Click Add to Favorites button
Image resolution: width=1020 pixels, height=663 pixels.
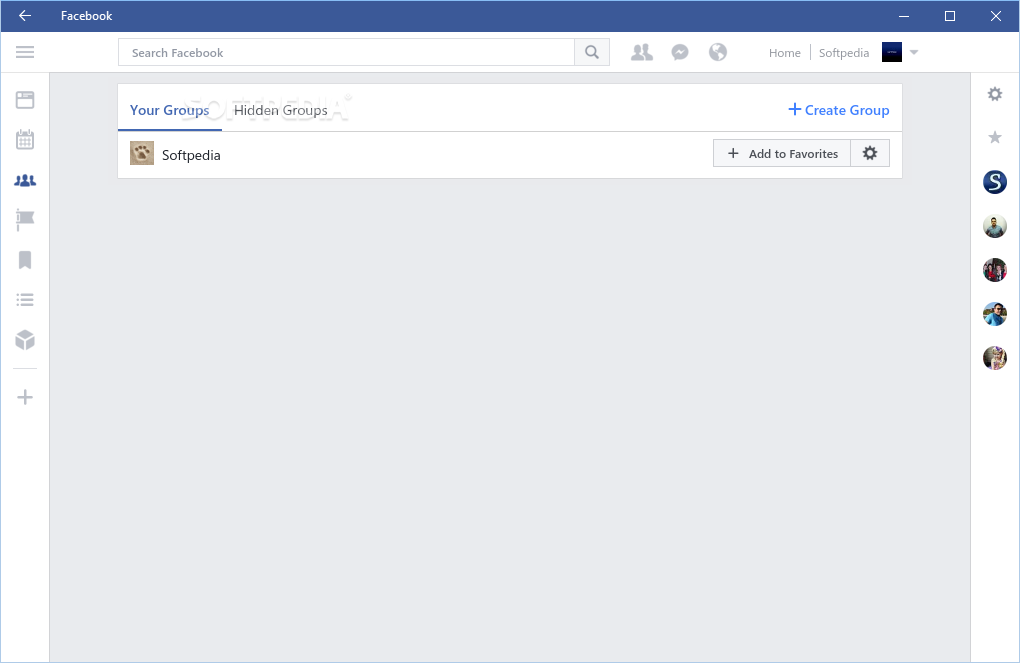[x=782, y=153]
